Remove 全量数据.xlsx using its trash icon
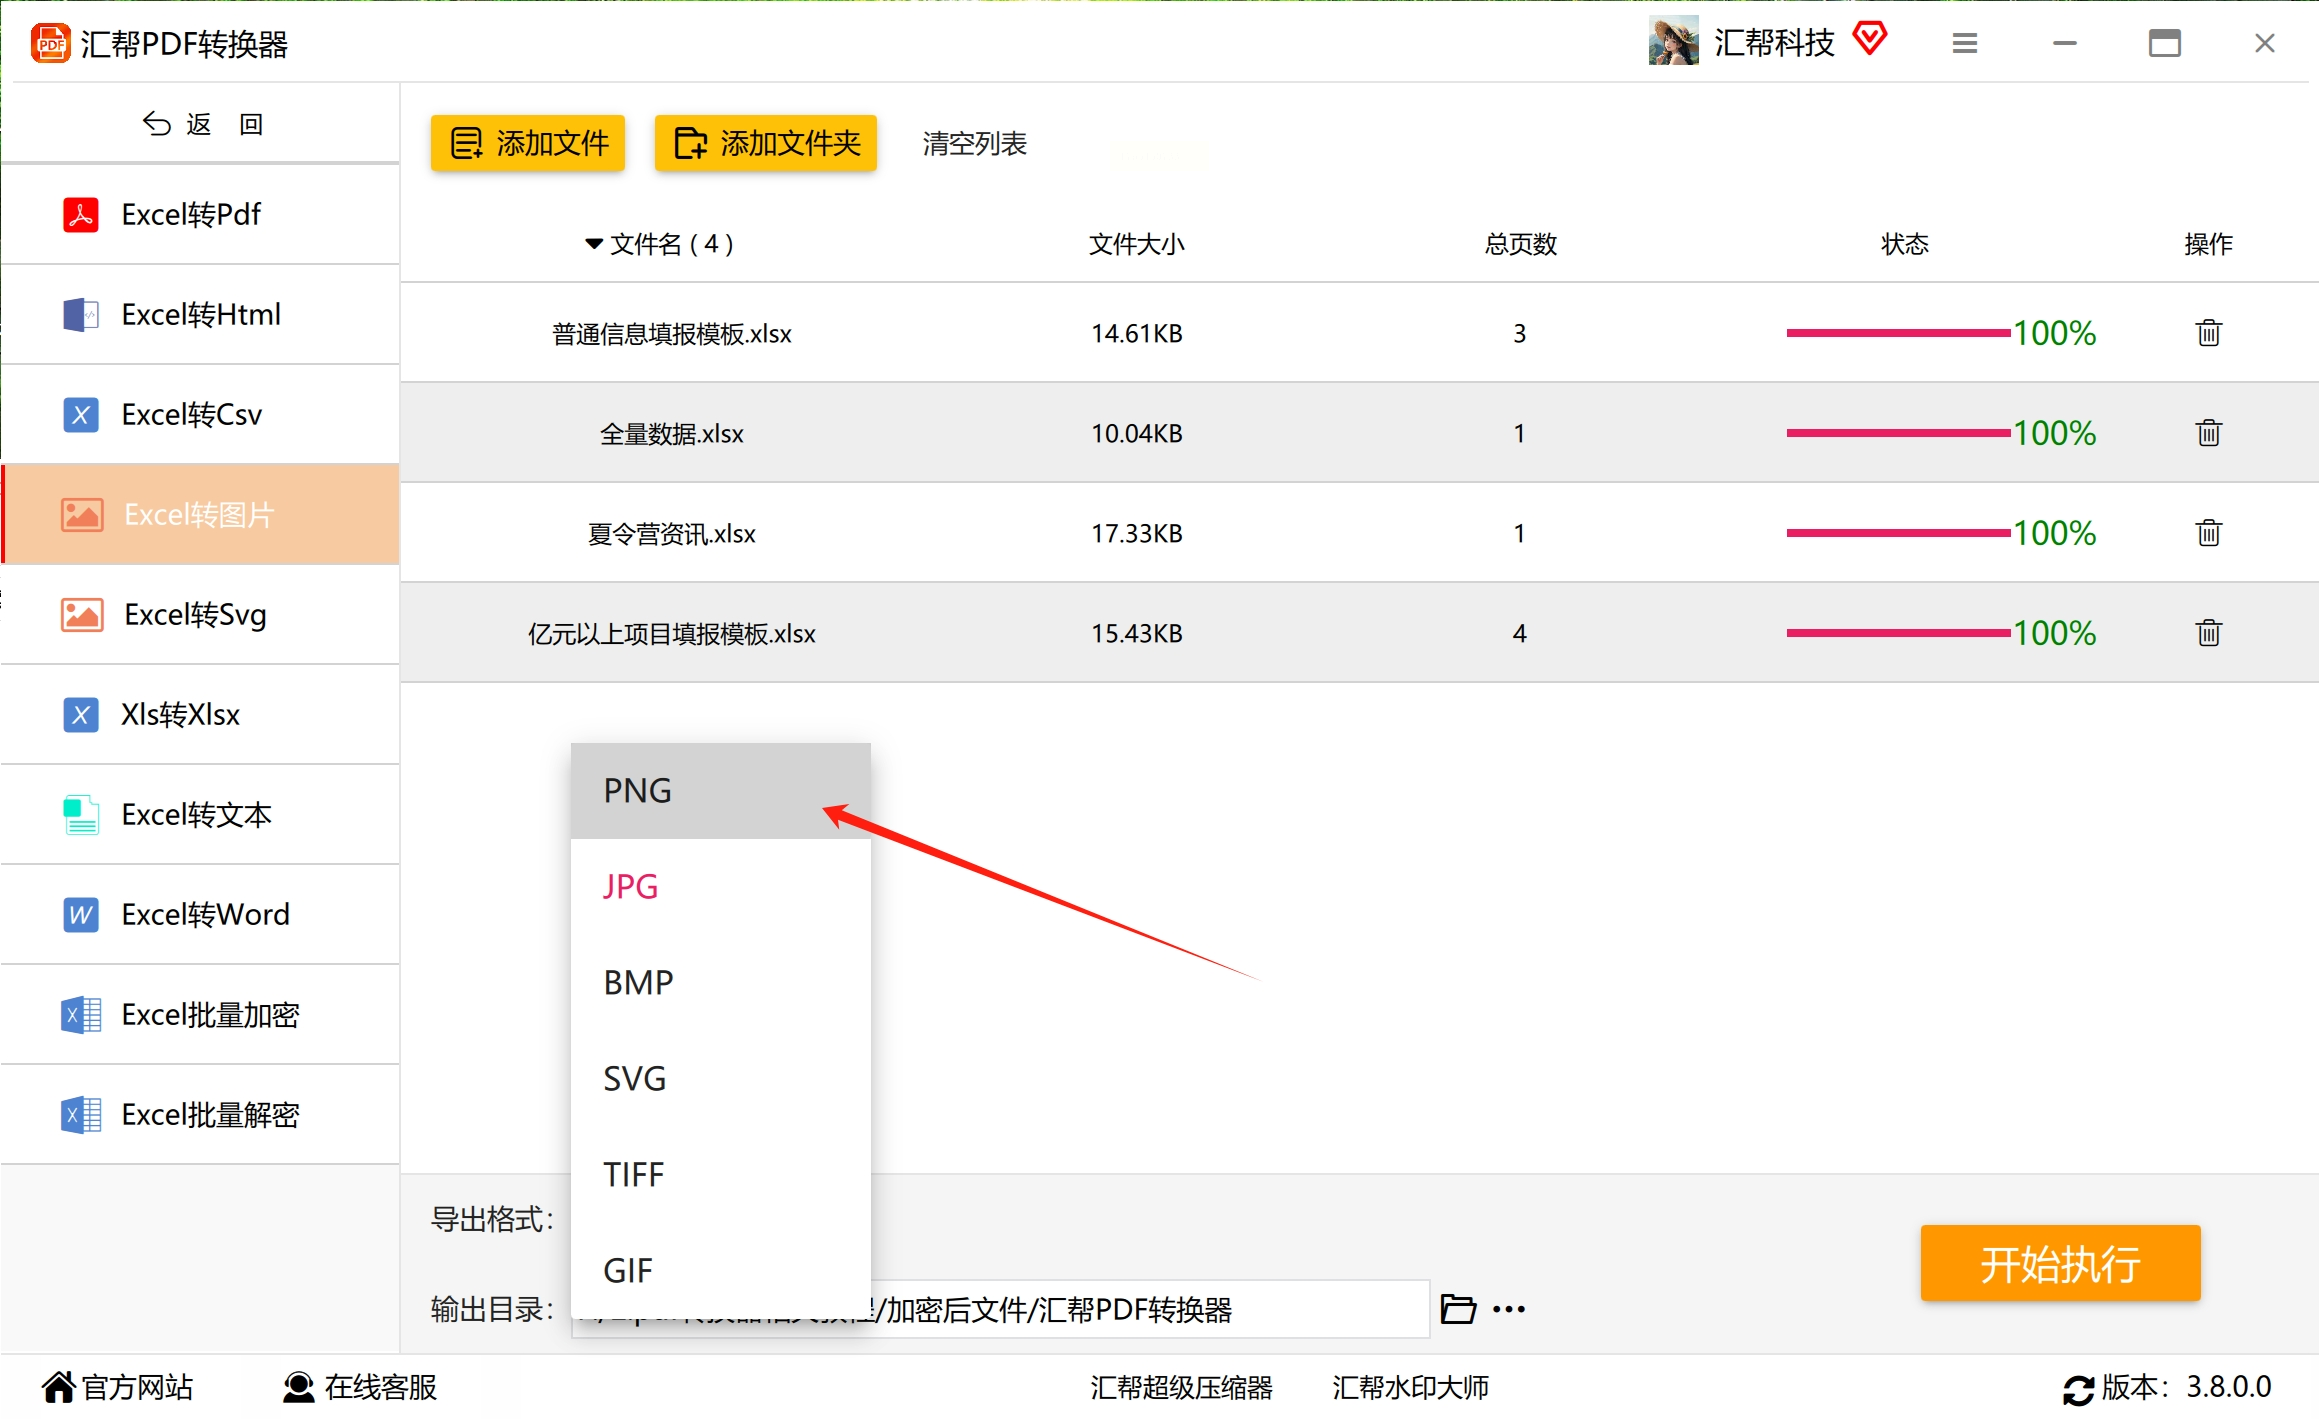Image resolution: width=2319 pixels, height=1419 pixels. [2208, 433]
